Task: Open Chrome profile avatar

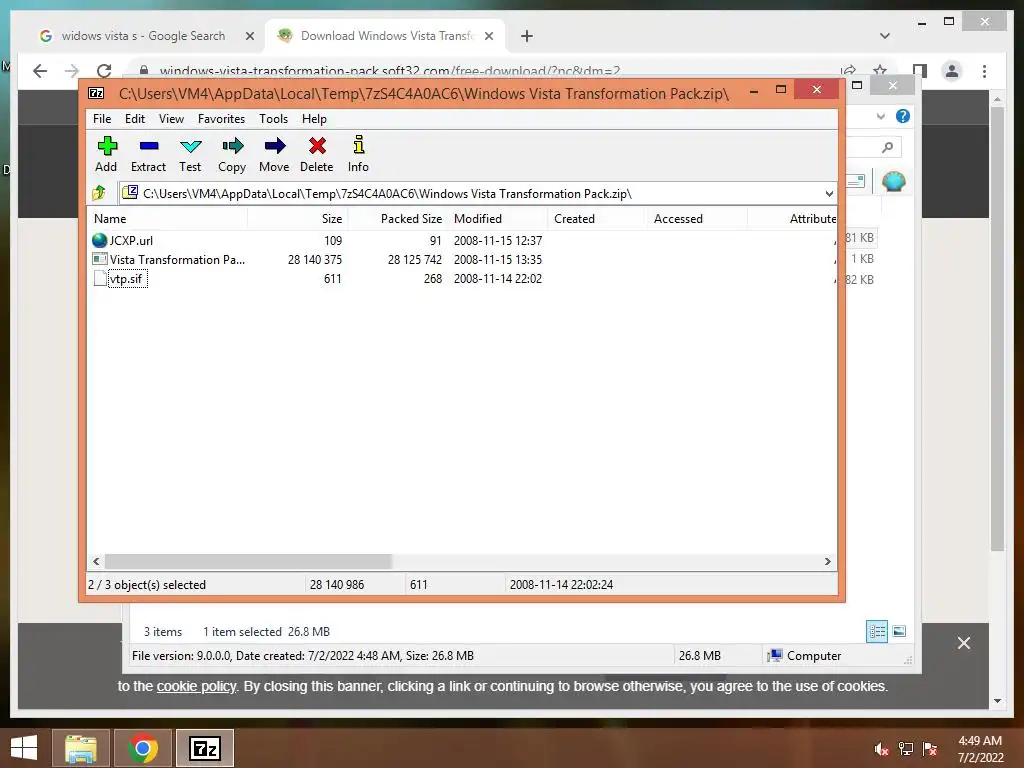Action: point(952,71)
